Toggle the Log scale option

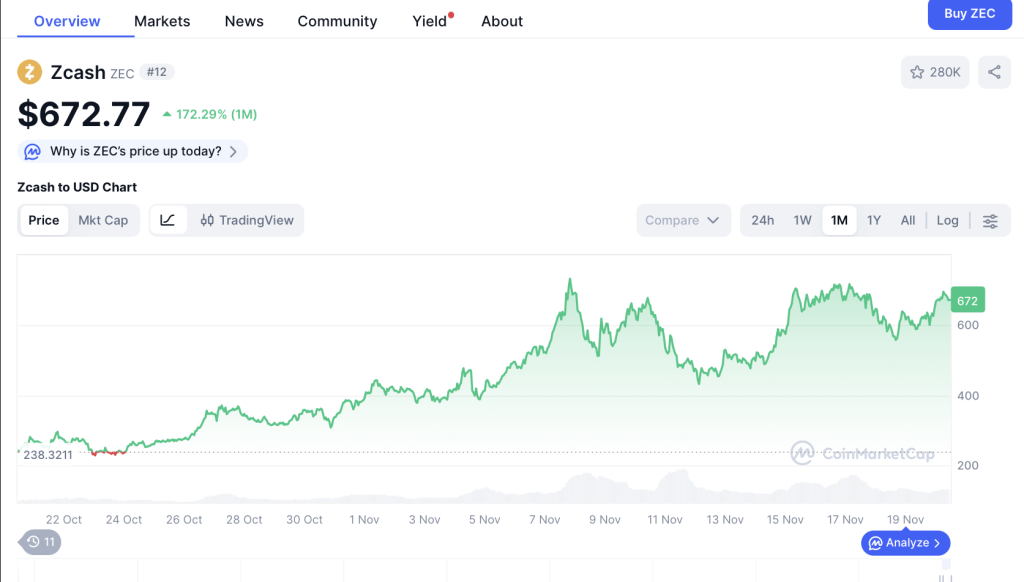947,220
